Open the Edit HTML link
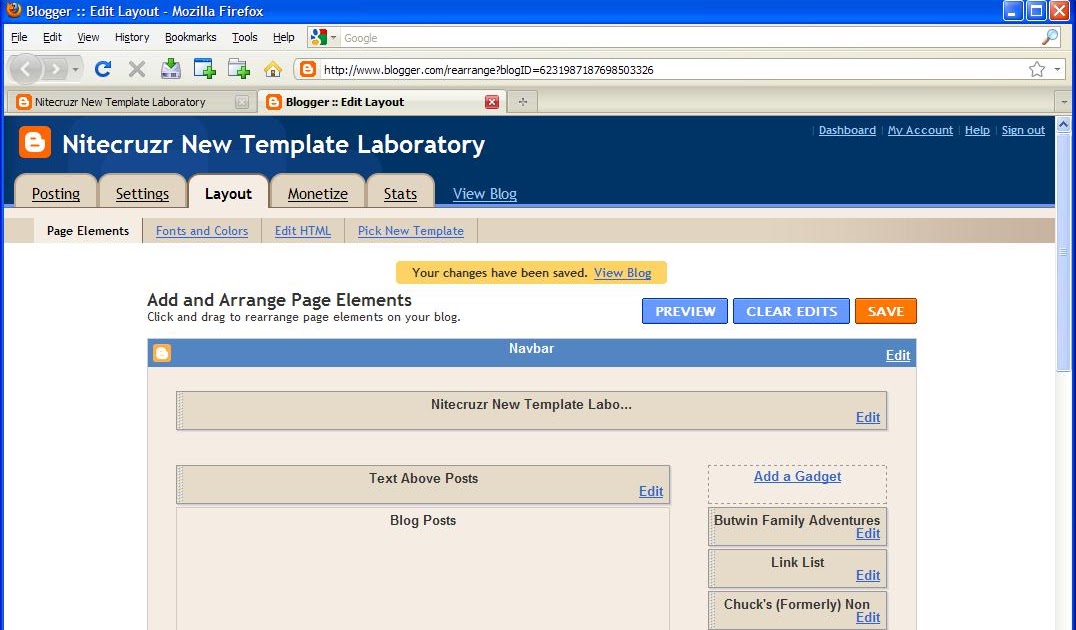The height and width of the screenshot is (630, 1076). tap(303, 231)
